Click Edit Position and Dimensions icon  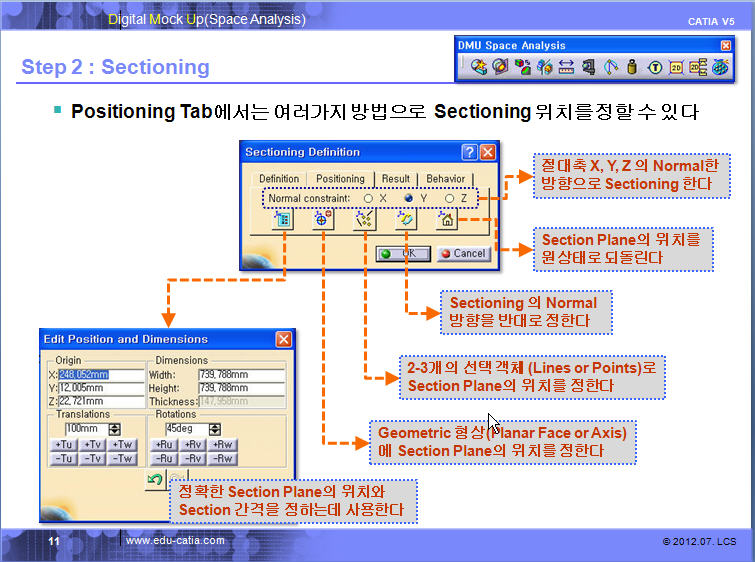(x=281, y=220)
